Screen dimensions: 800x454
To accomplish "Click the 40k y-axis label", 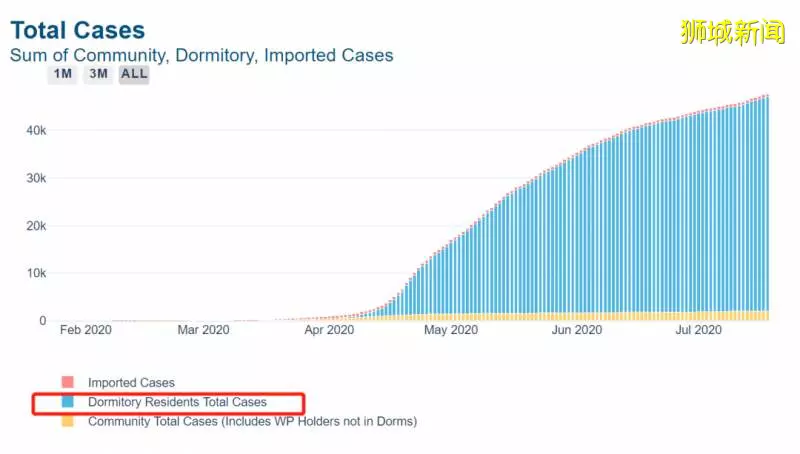I will pyautogui.click(x=36, y=131).
